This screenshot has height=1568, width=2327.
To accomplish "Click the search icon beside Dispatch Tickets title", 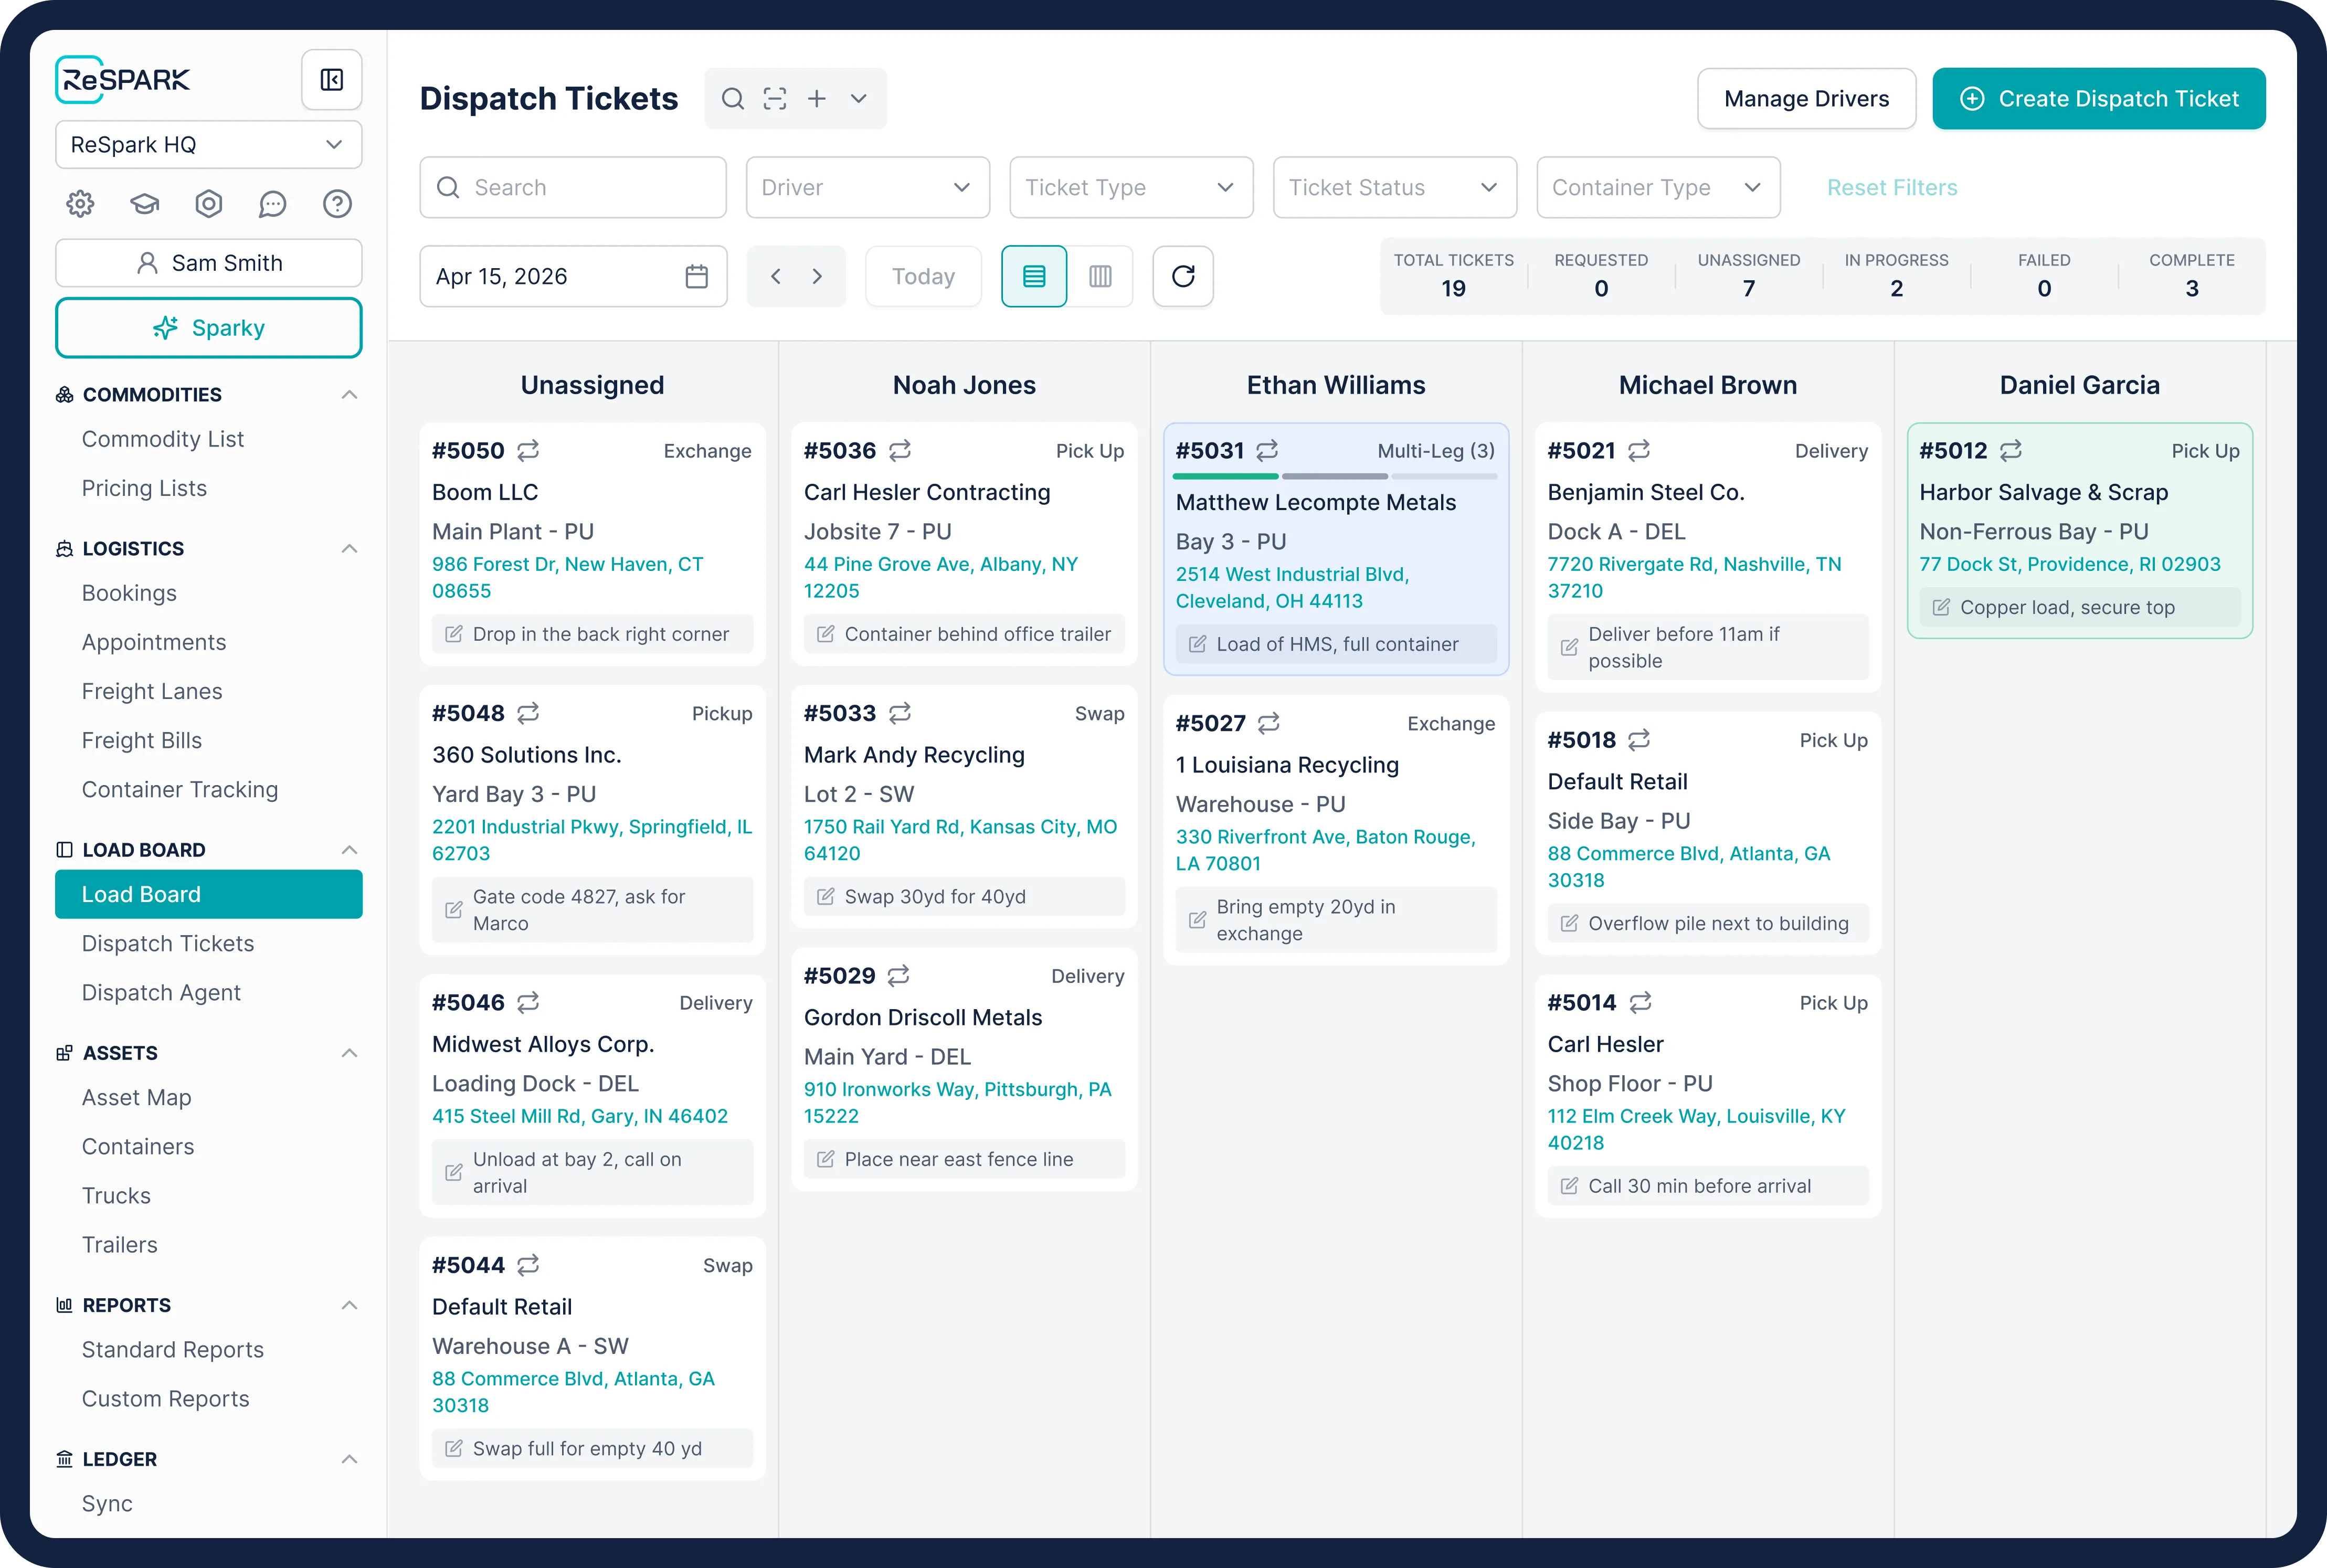I will tap(733, 99).
